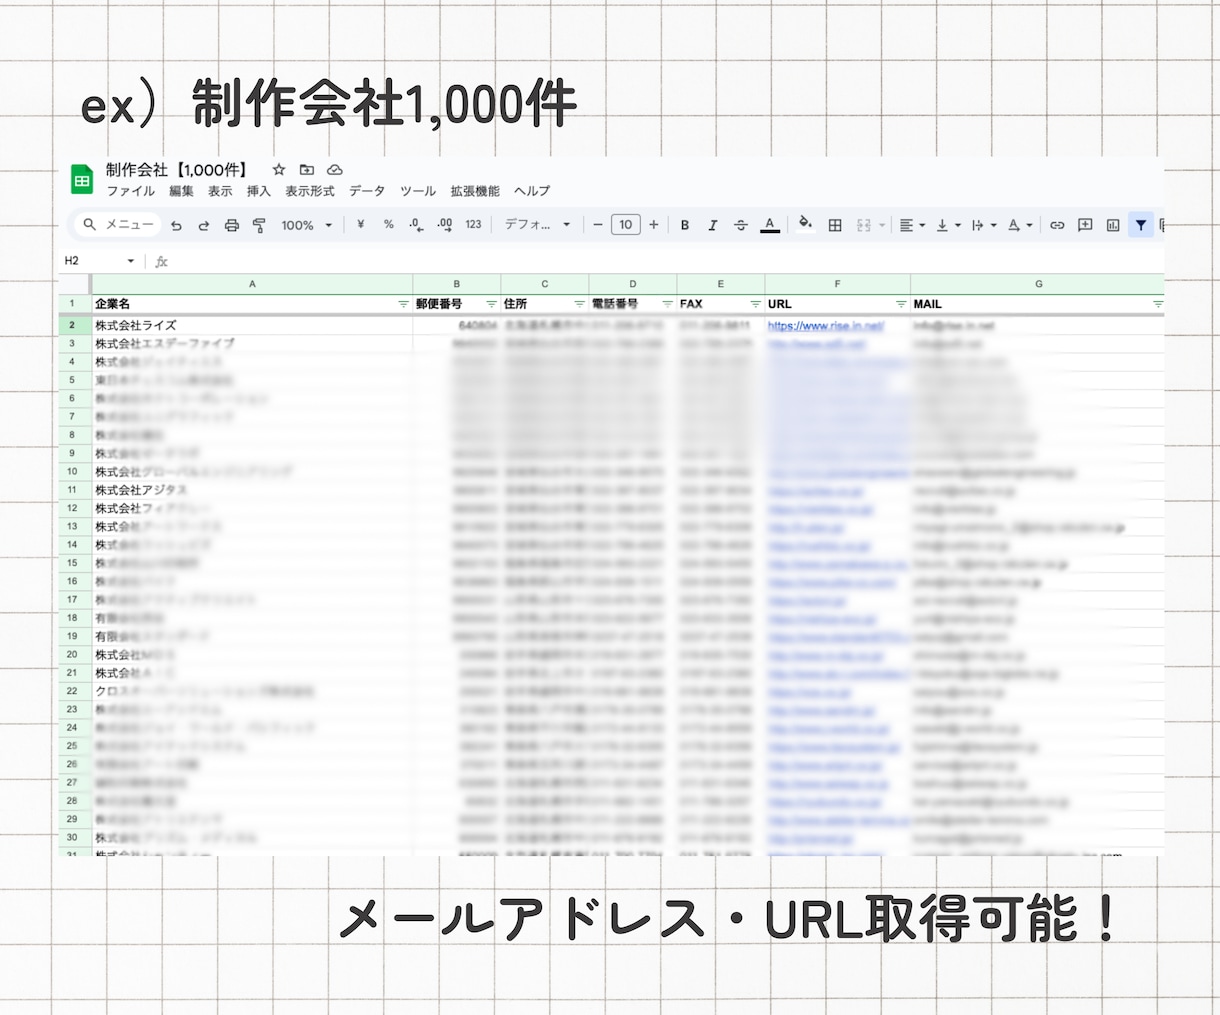Open the ヘルプ menu
The image size is (1220, 1015).
[532, 191]
